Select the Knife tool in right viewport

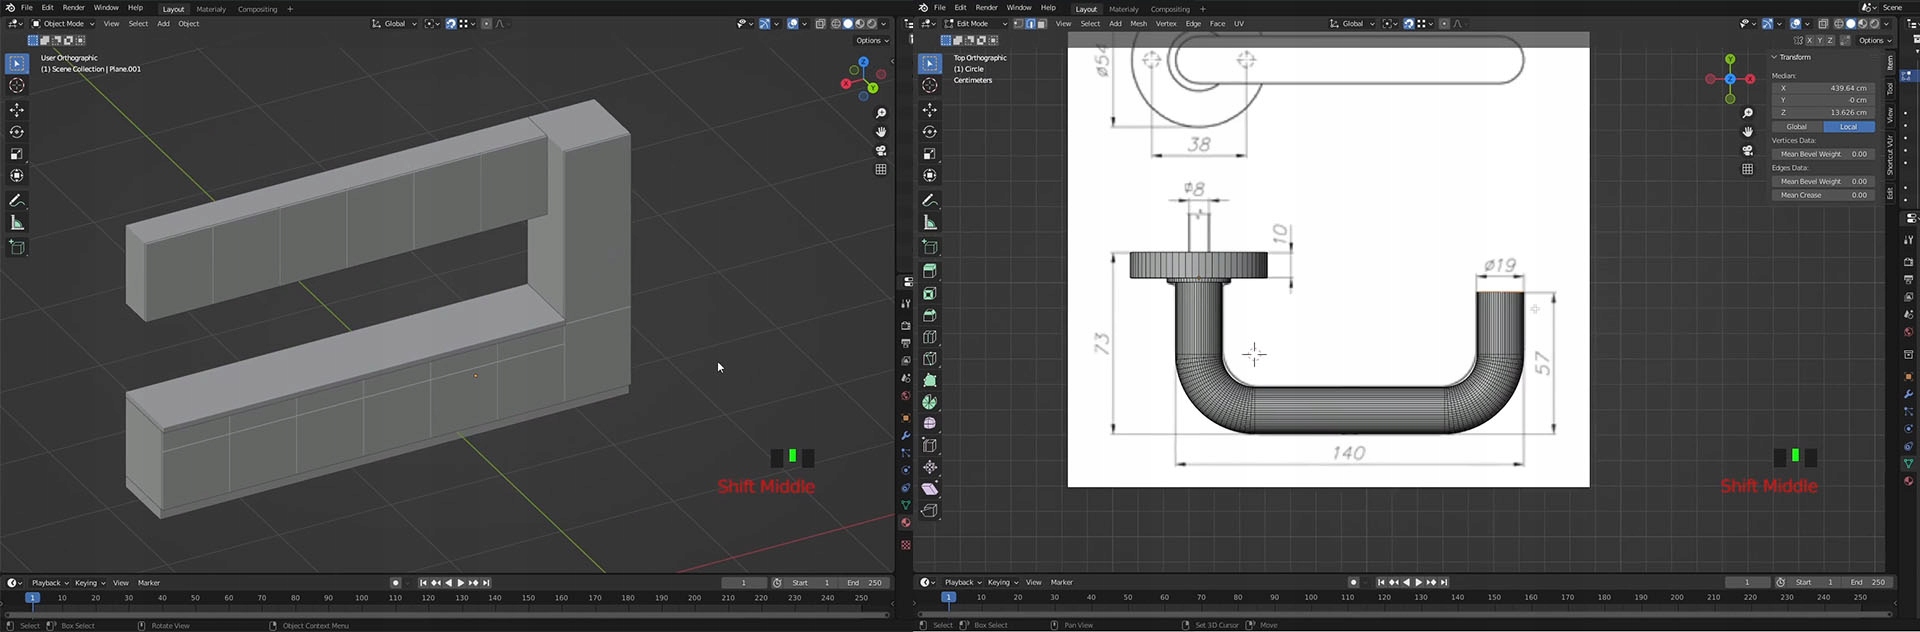929,359
